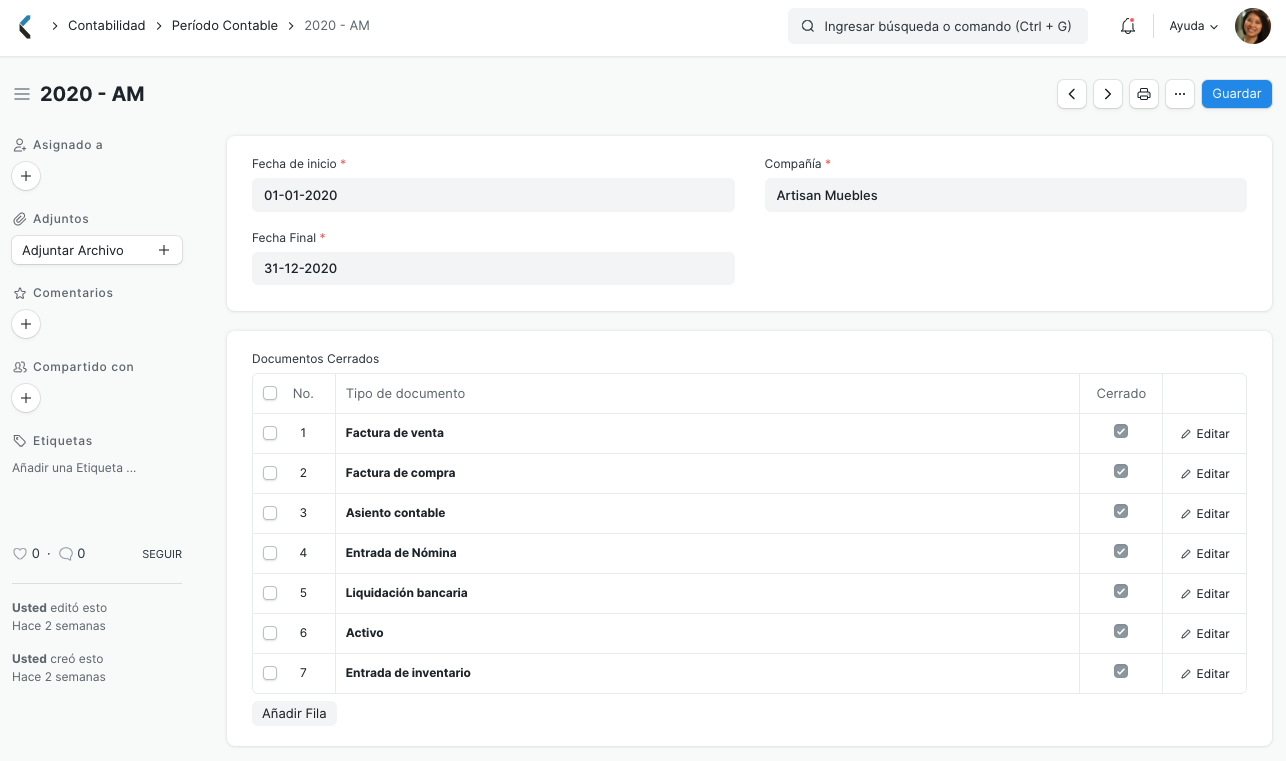Edit the Activo row

(1205, 634)
